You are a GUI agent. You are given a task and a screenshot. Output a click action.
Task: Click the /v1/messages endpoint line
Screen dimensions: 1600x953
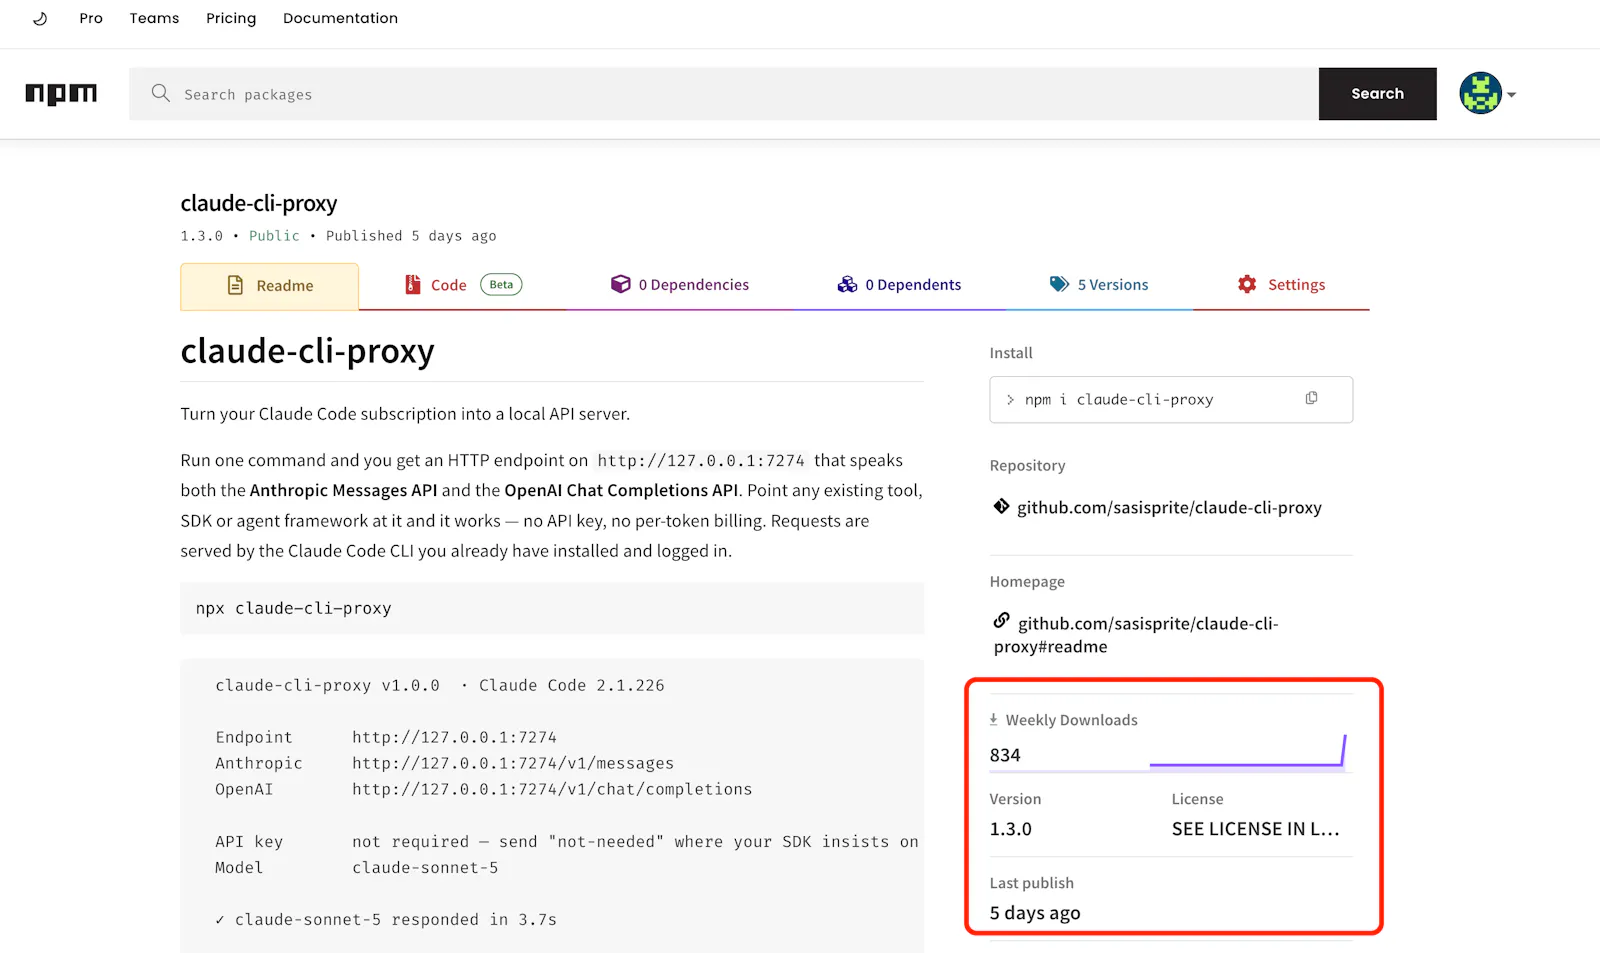[x=513, y=763]
